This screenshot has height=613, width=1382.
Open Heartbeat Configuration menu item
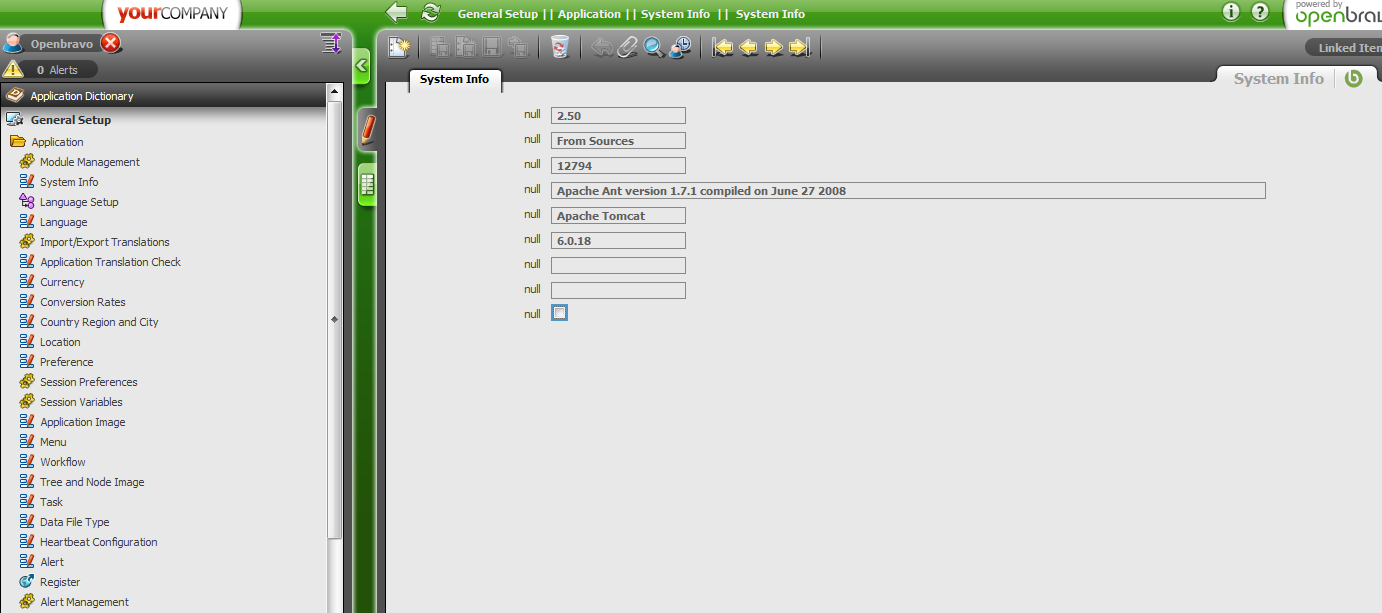coord(99,542)
